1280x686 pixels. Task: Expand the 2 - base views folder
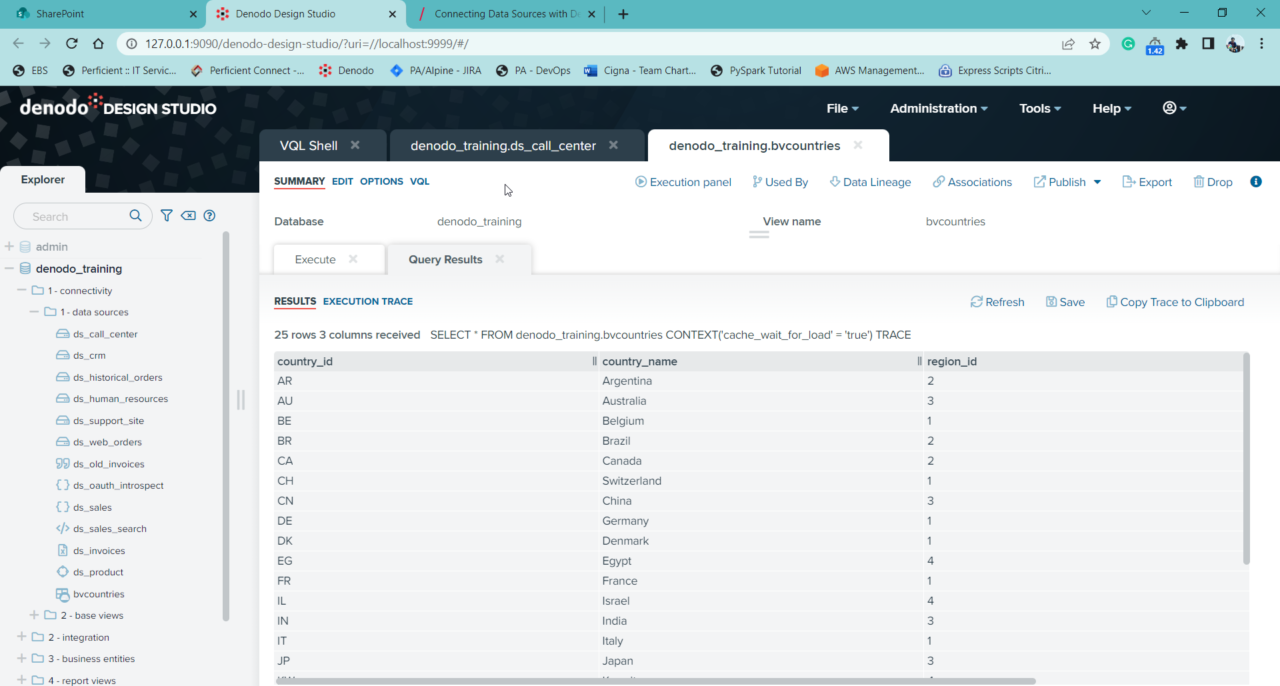click(35, 615)
